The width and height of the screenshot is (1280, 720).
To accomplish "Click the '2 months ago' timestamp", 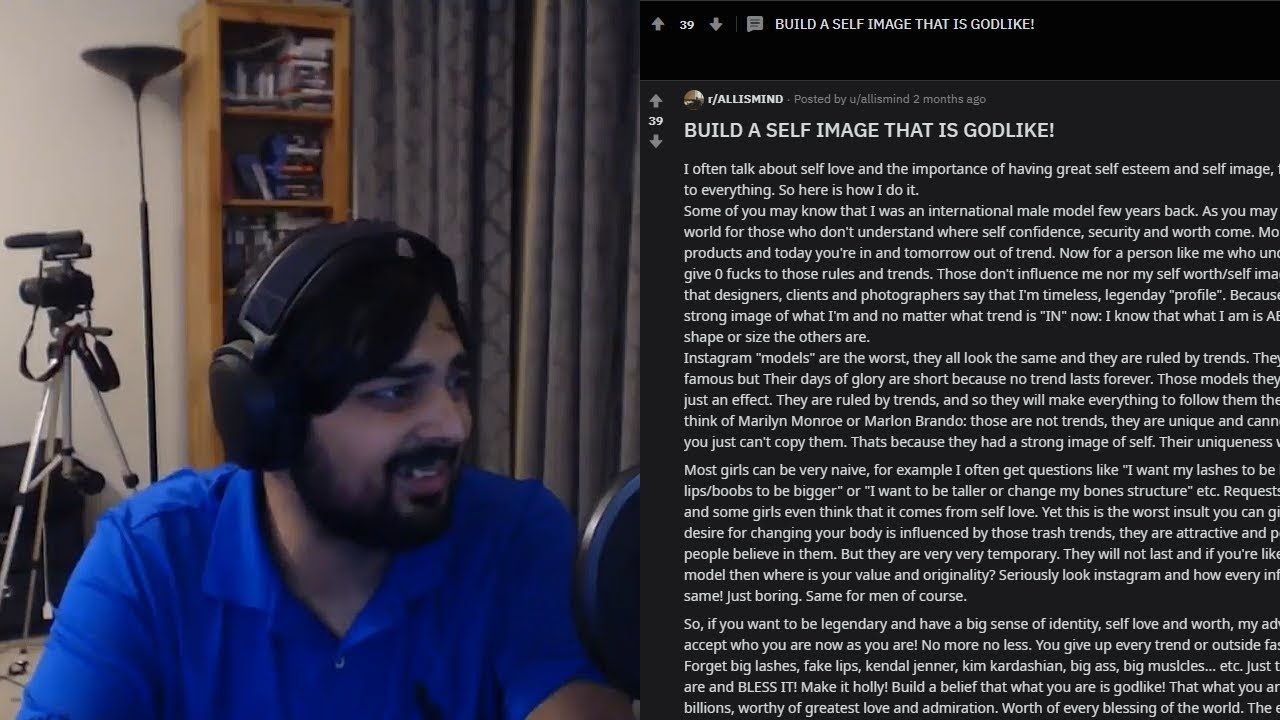I will pyautogui.click(x=949, y=99).
